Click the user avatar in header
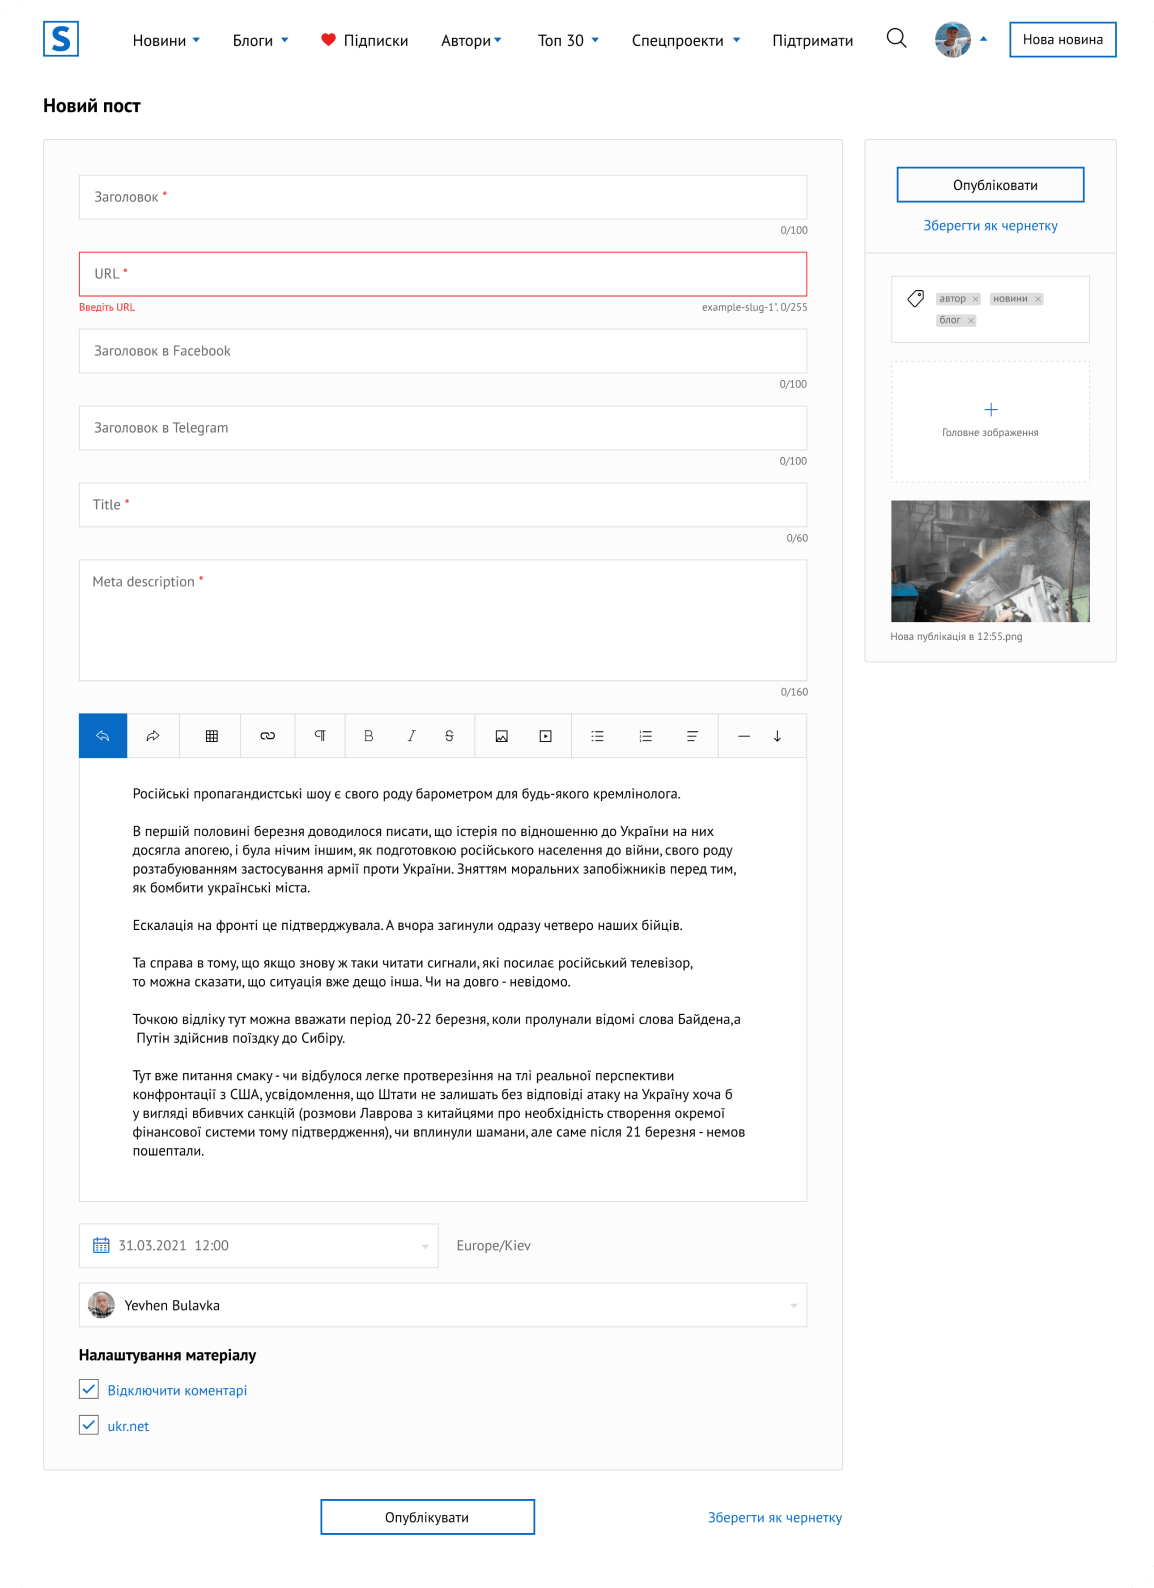The height and width of the screenshot is (1588, 1154). [x=952, y=40]
